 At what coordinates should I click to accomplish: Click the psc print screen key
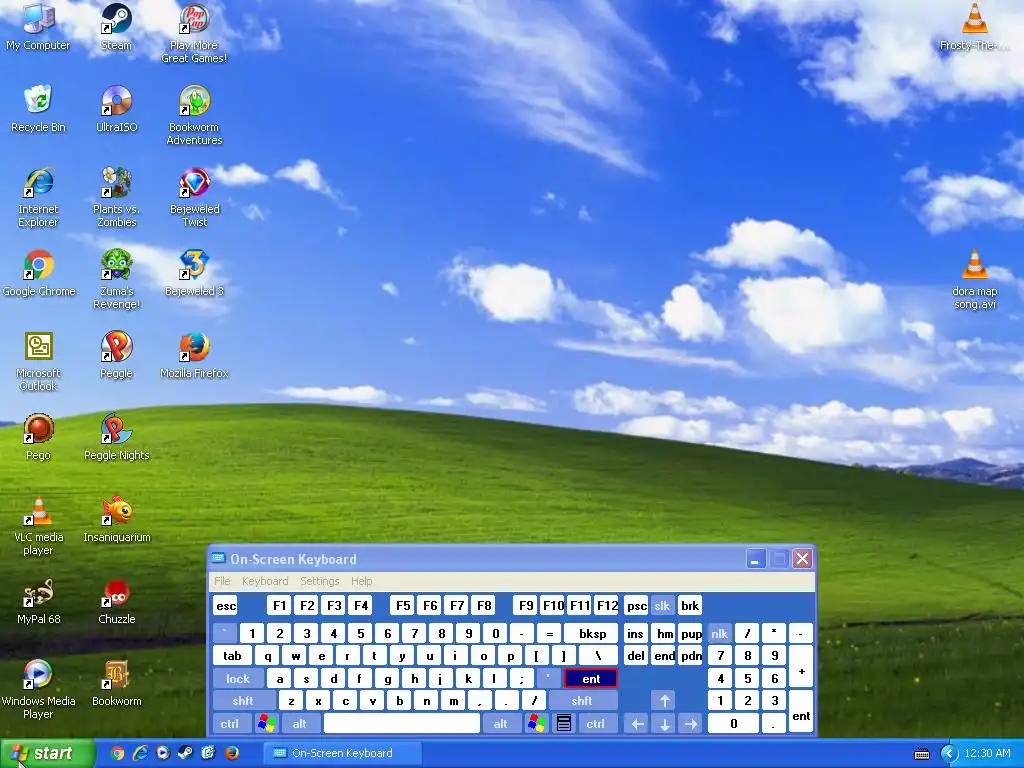click(636, 606)
